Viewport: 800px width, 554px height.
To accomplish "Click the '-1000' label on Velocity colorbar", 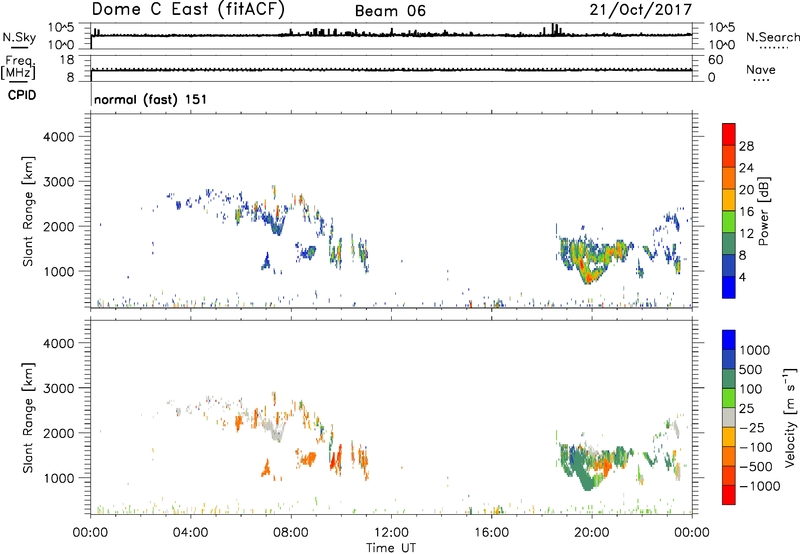I will [759, 486].
